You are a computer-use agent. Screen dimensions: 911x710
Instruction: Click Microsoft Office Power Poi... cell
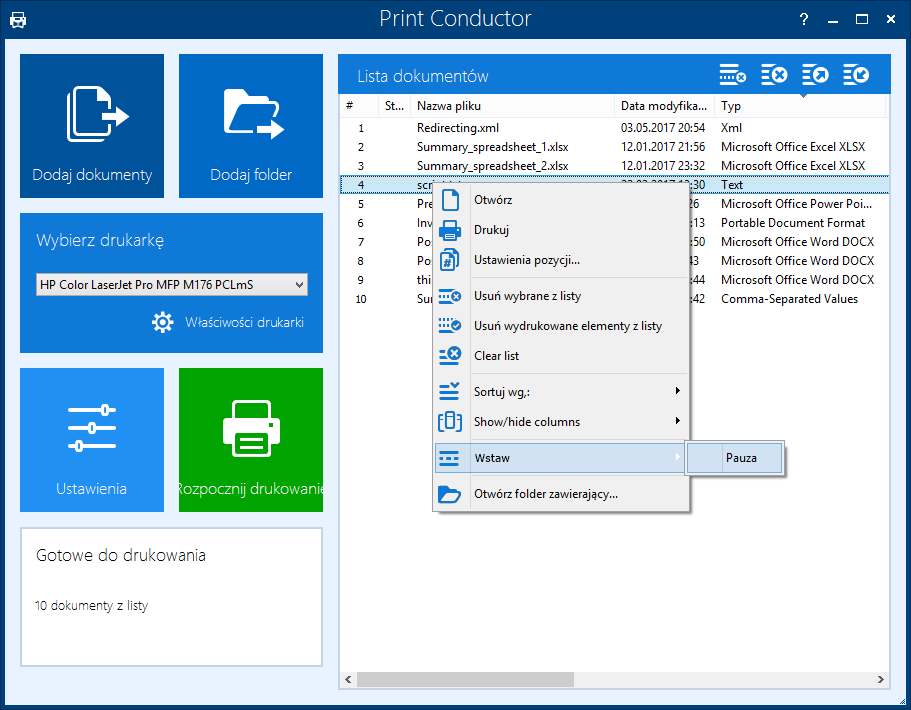pyautogui.click(x=796, y=204)
